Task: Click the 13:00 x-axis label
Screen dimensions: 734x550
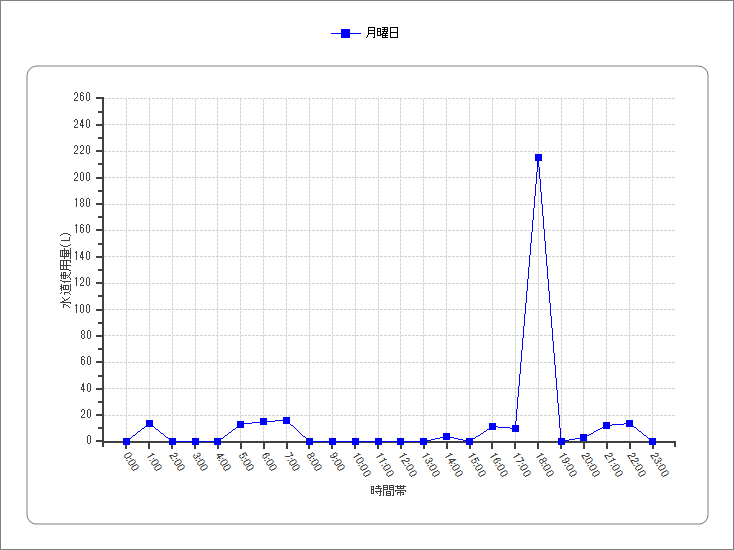Action: [x=431, y=464]
